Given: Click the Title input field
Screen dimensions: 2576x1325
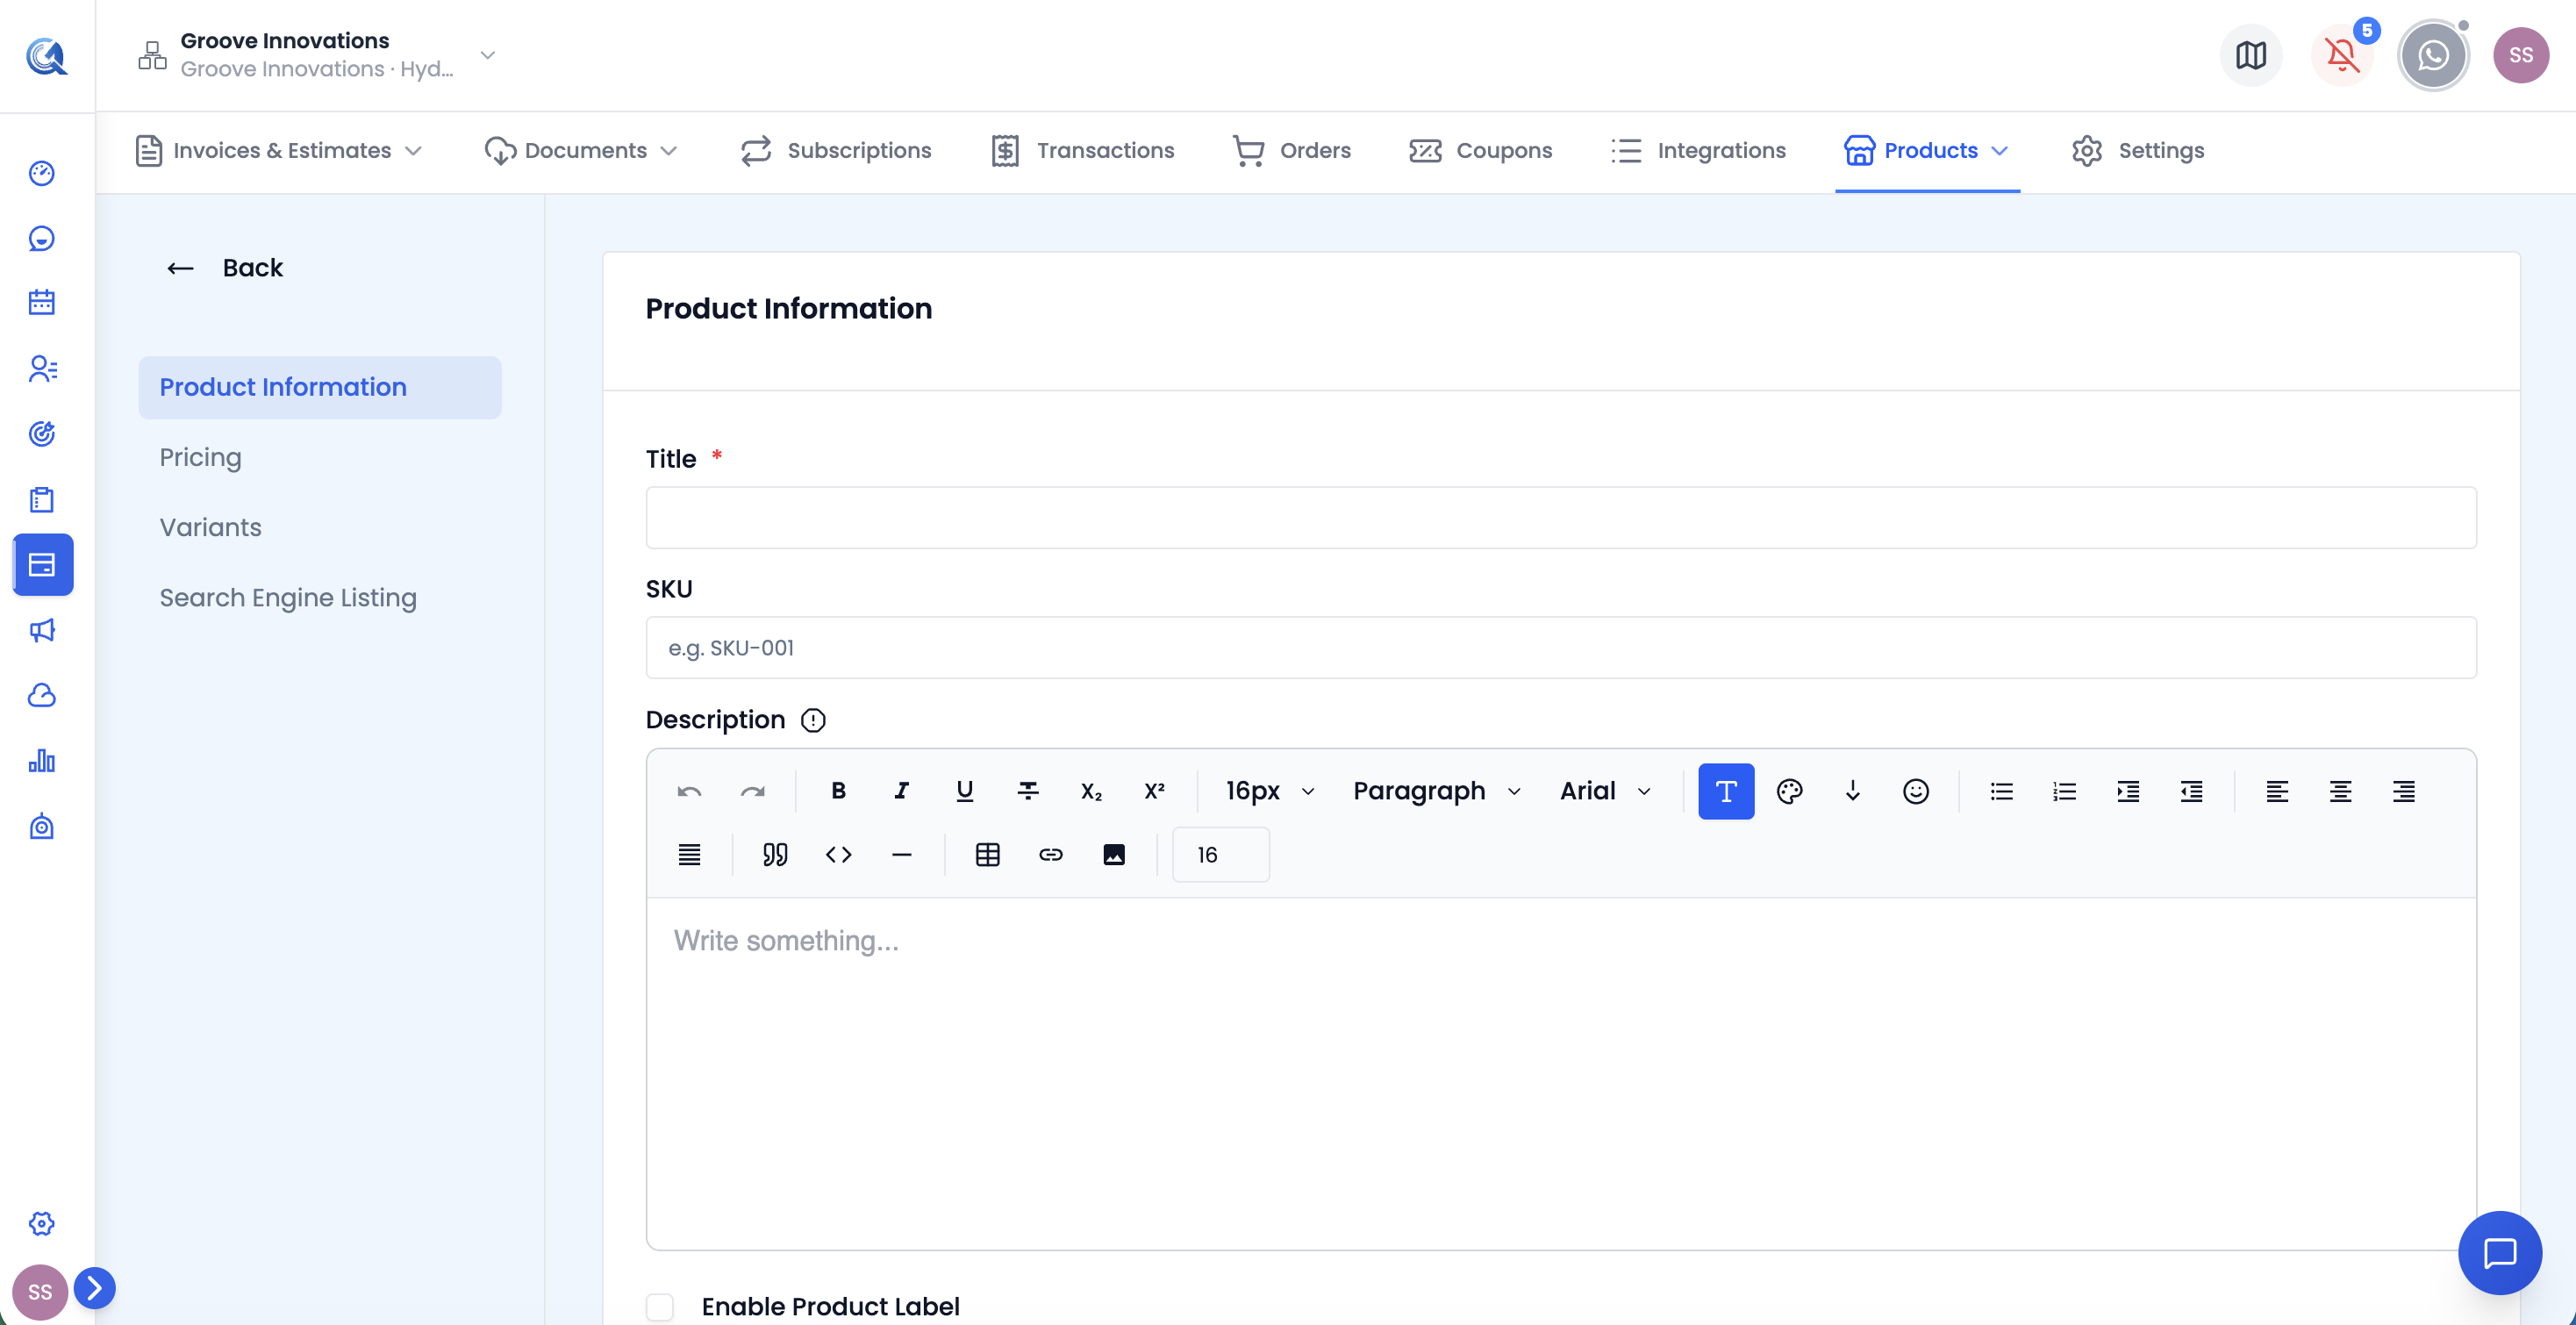Looking at the screenshot, I should click(1561, 517).
